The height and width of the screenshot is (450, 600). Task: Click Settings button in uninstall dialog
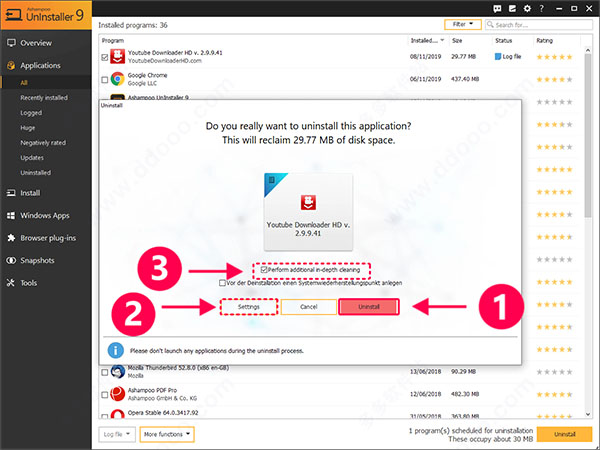coord(249,307)
